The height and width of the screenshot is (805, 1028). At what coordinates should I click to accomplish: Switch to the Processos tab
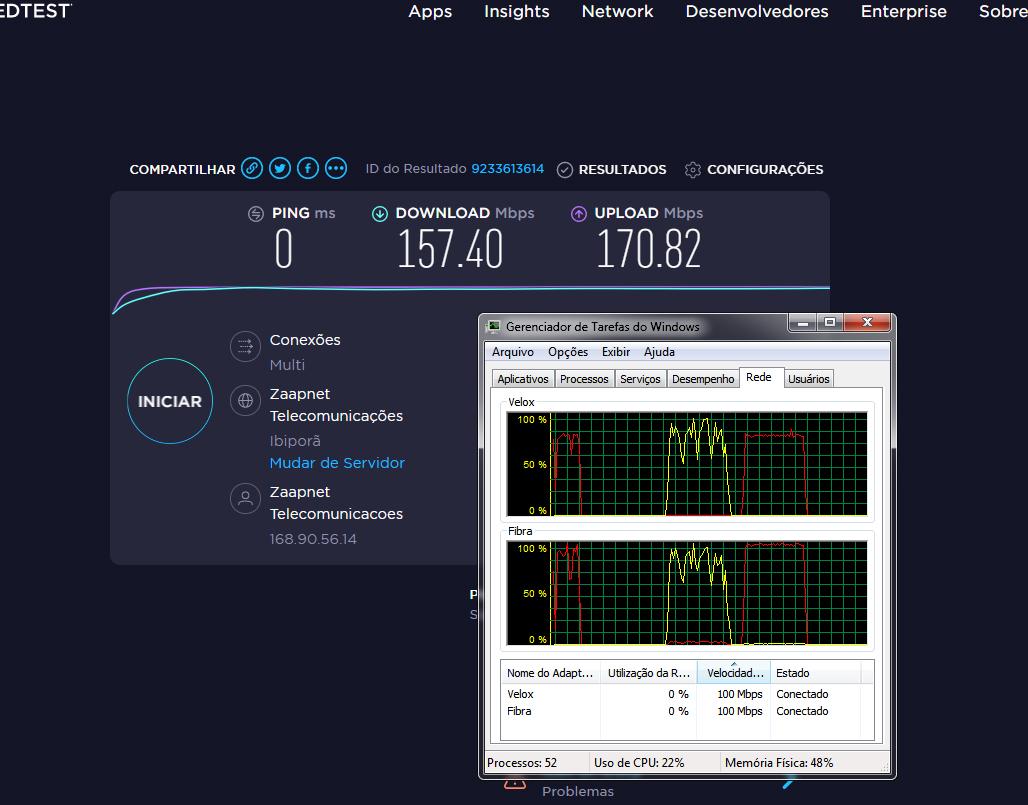(x=584, y=379)
